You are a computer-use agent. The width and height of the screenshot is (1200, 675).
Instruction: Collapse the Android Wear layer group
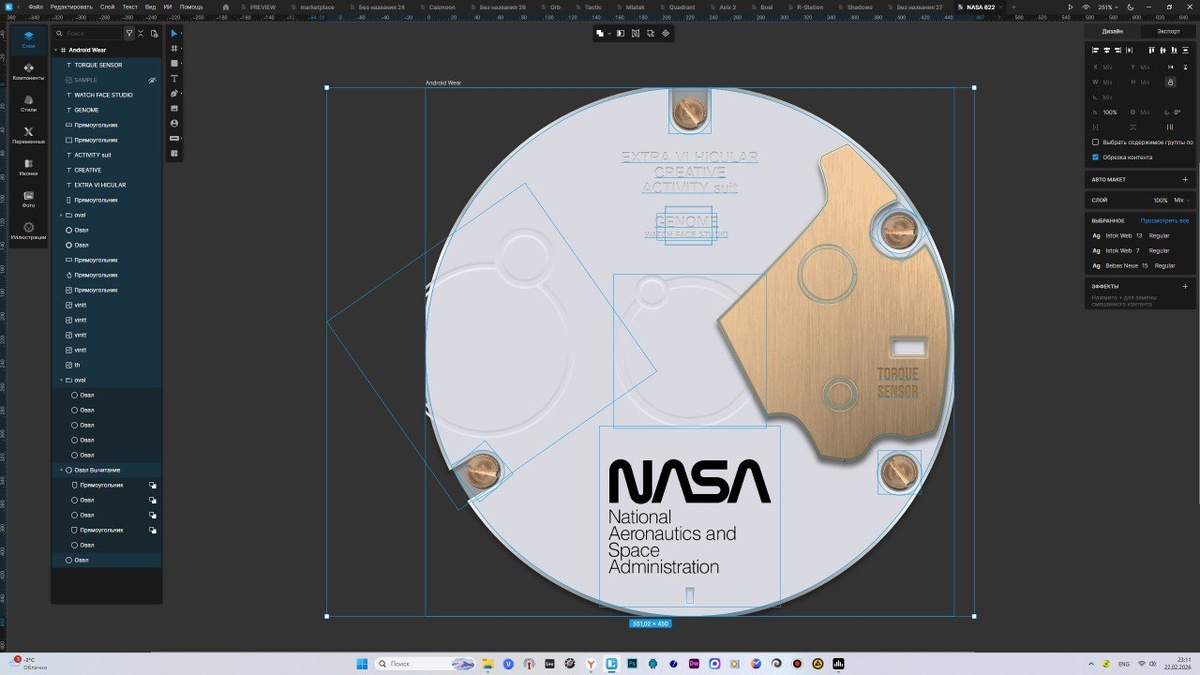(56, 50)
